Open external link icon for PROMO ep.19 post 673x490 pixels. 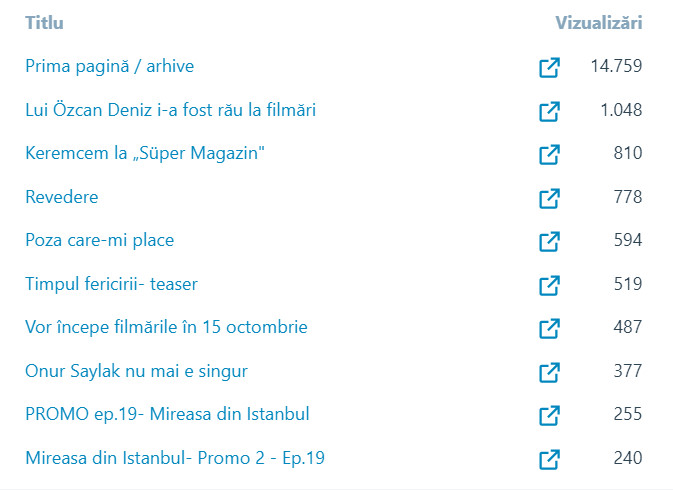[x=549, y=415]
